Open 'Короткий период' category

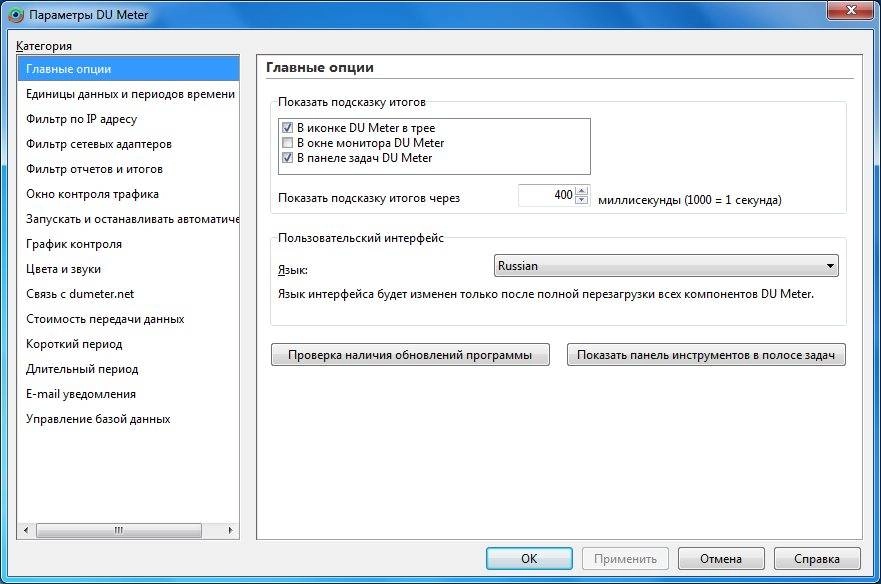click(x=128, y=343)
